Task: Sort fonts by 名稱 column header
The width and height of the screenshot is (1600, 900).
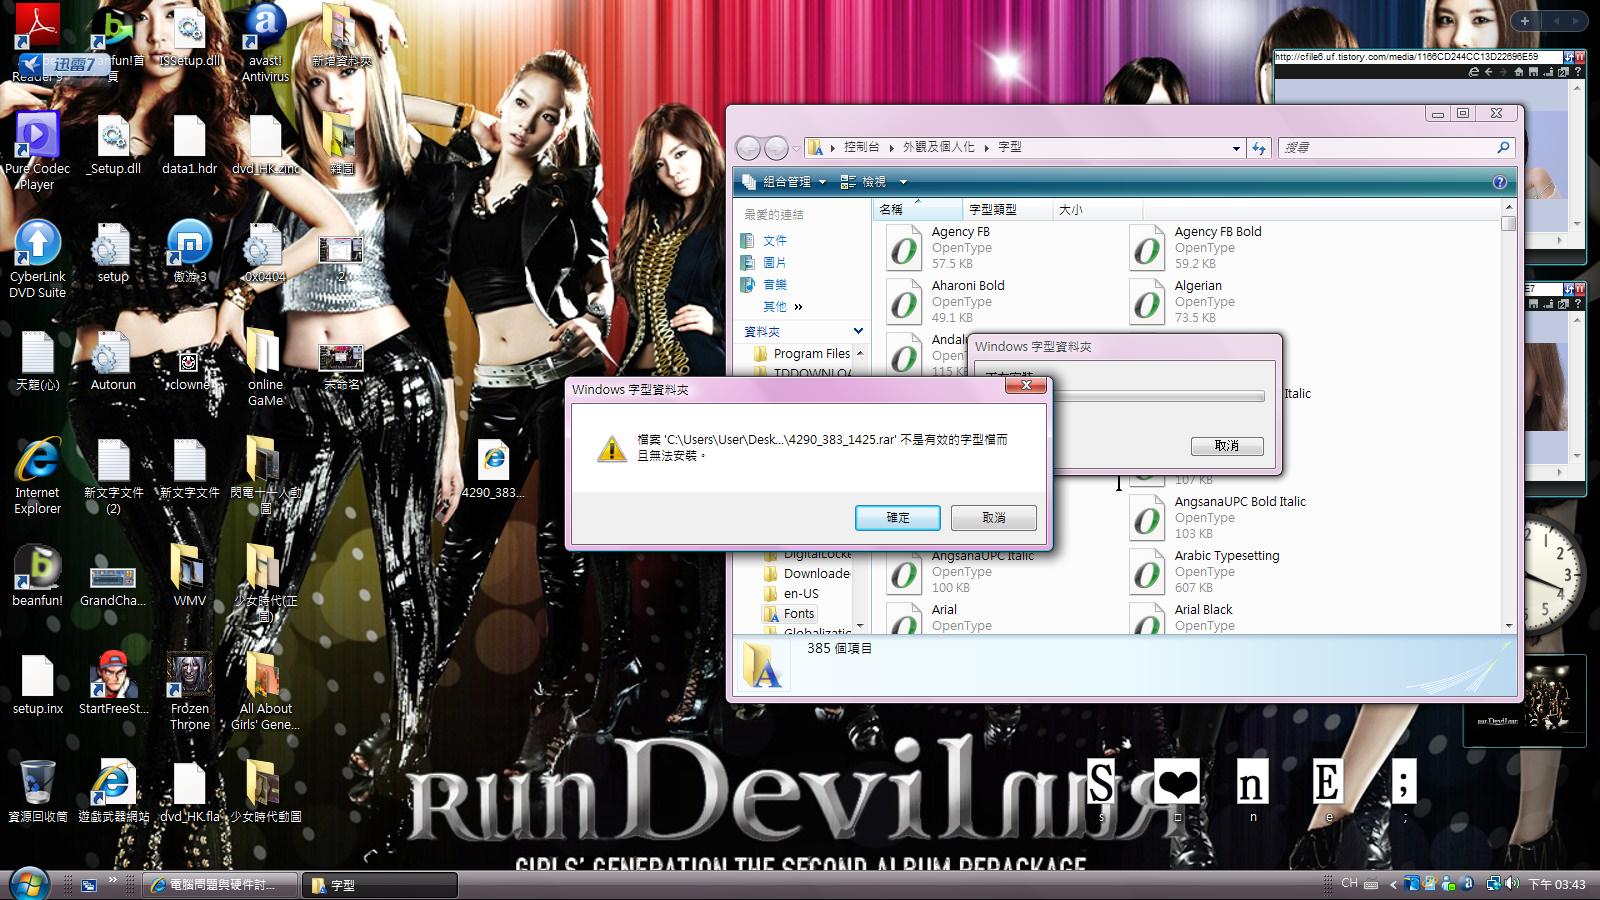Action: point(917,210)
